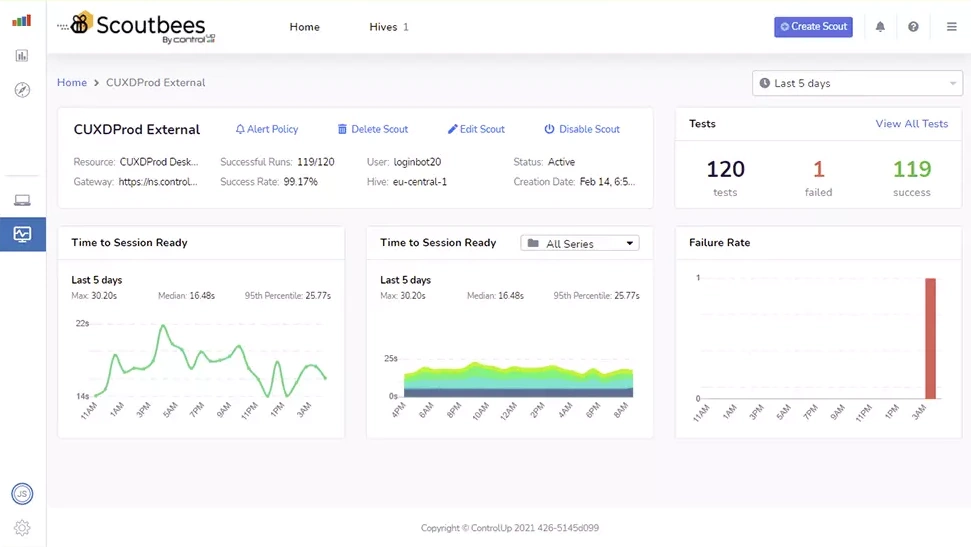Open the hamburger menu icon
The height and width of the screenshot is (547, 971).
click(951, 27)
